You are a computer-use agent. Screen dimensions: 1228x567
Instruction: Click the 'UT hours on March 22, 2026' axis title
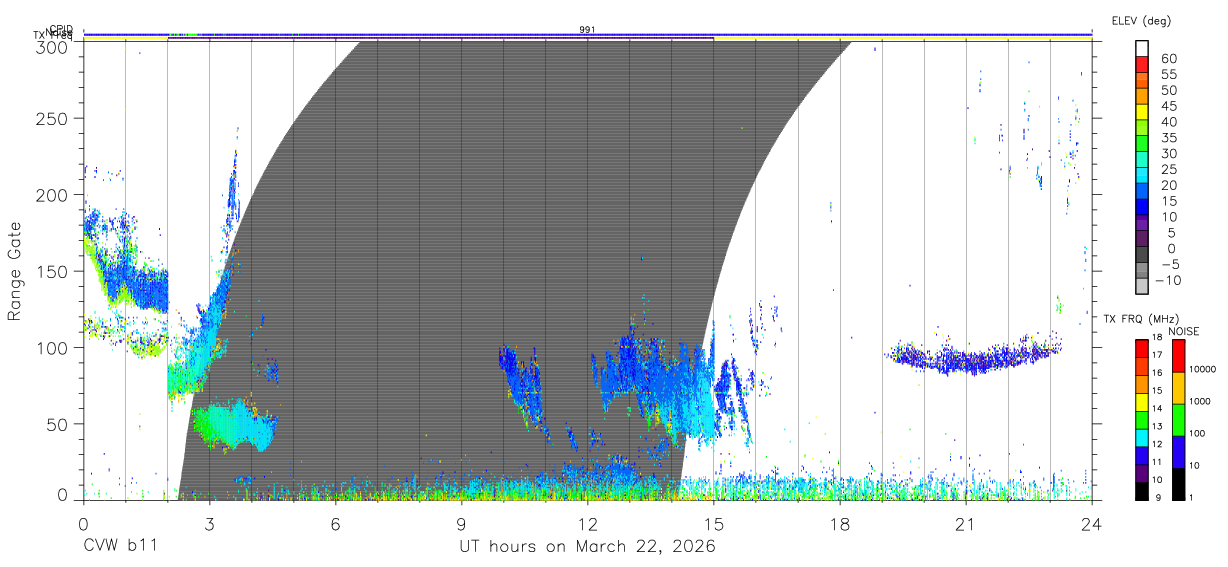click(587, 547)
